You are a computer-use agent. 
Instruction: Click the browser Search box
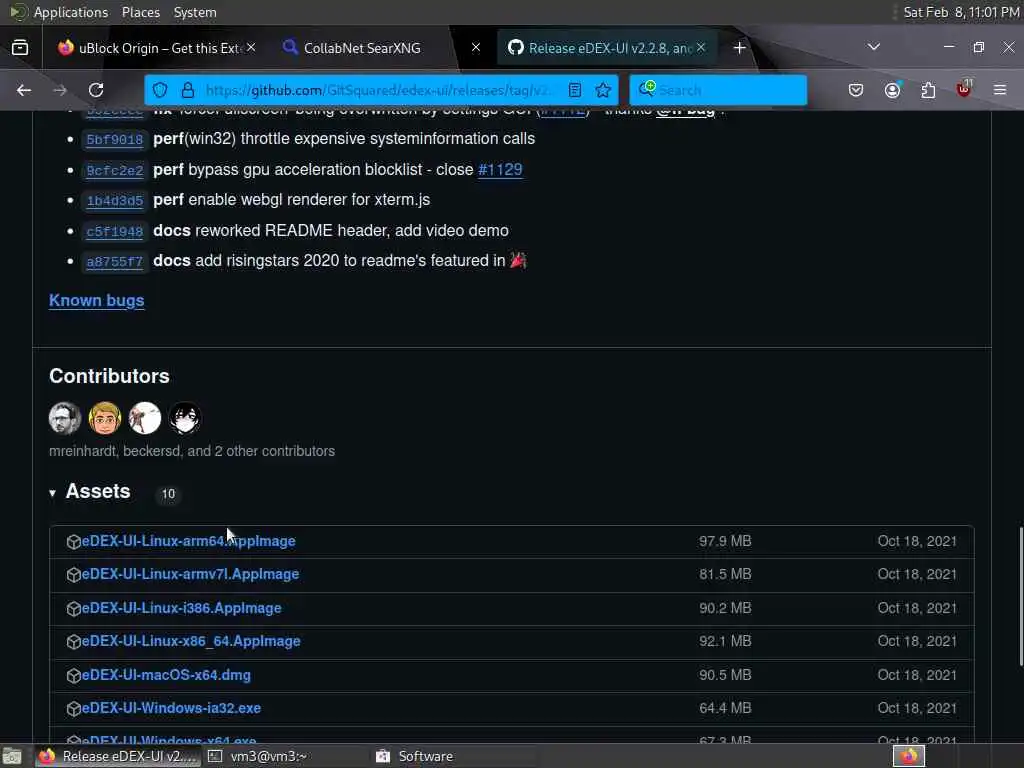718,90
